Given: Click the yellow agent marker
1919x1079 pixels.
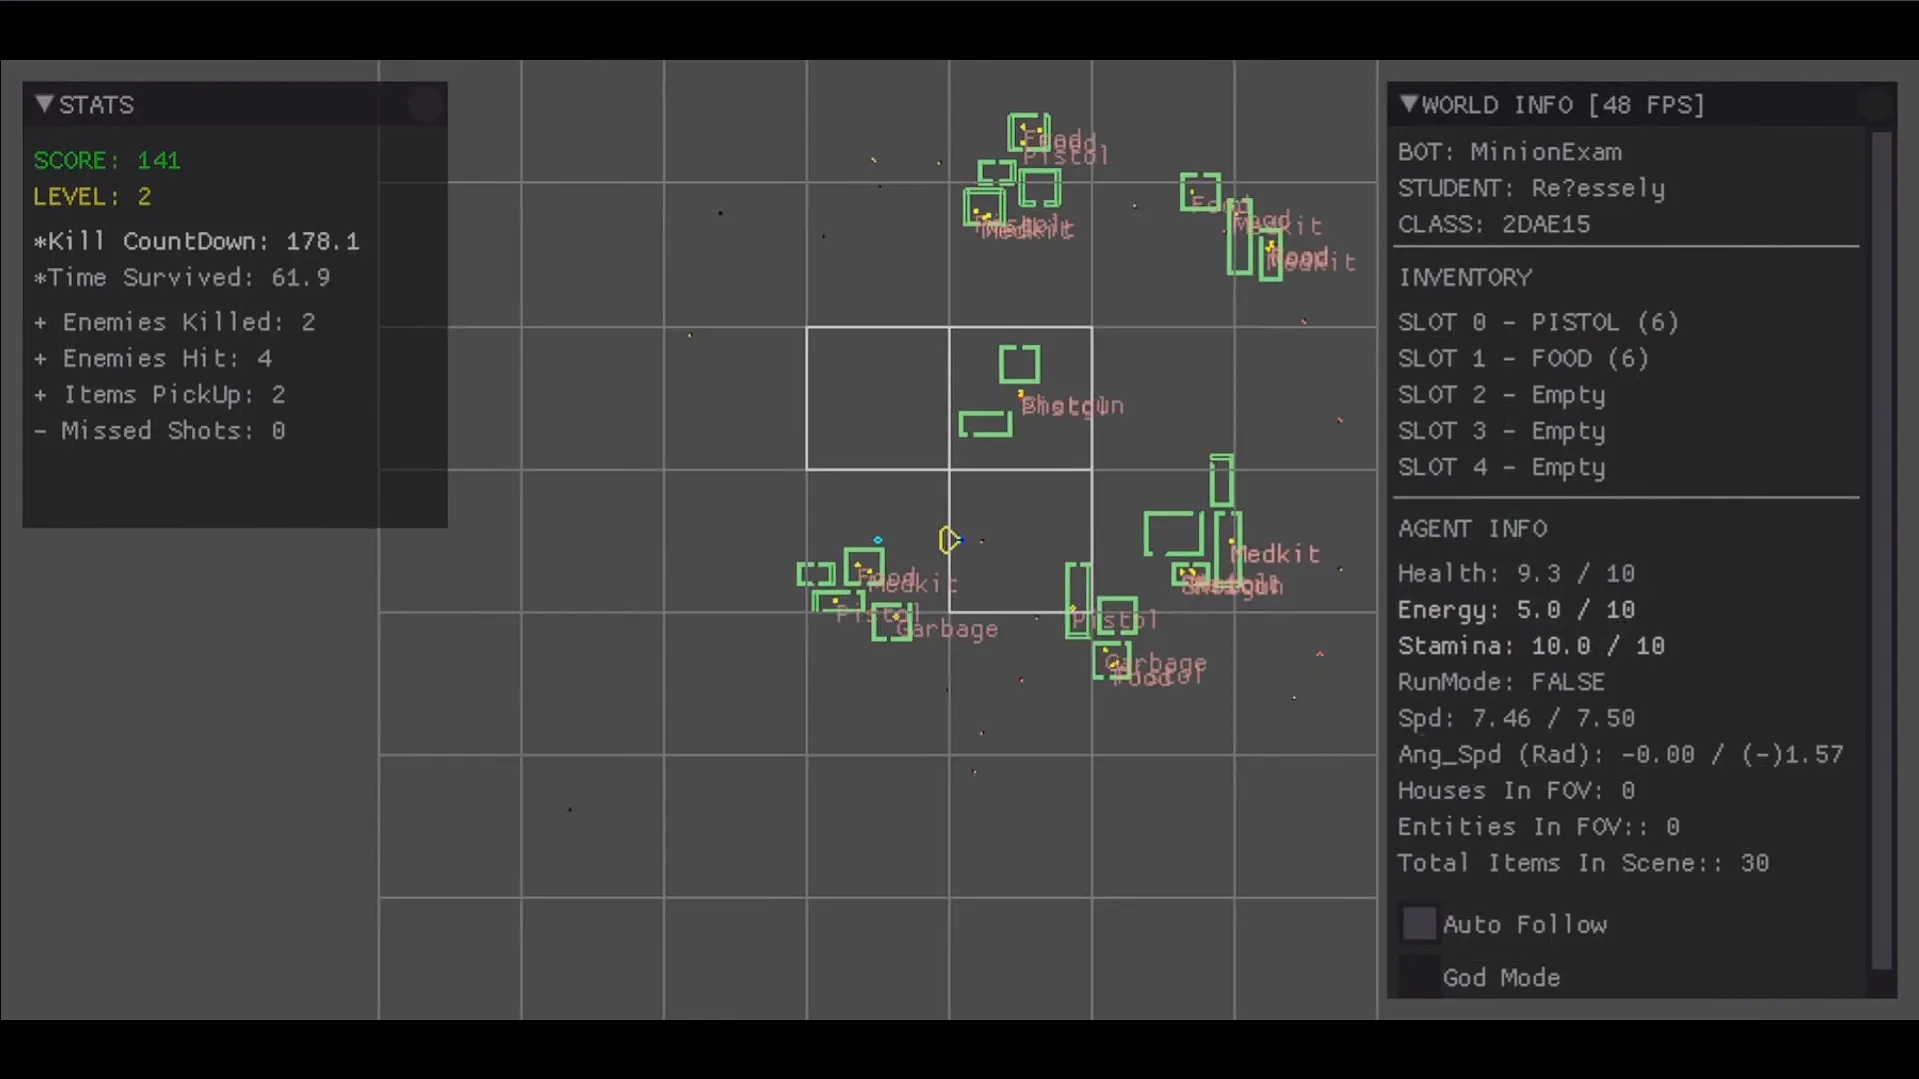Looking at the screenshot, I should 949,540.
